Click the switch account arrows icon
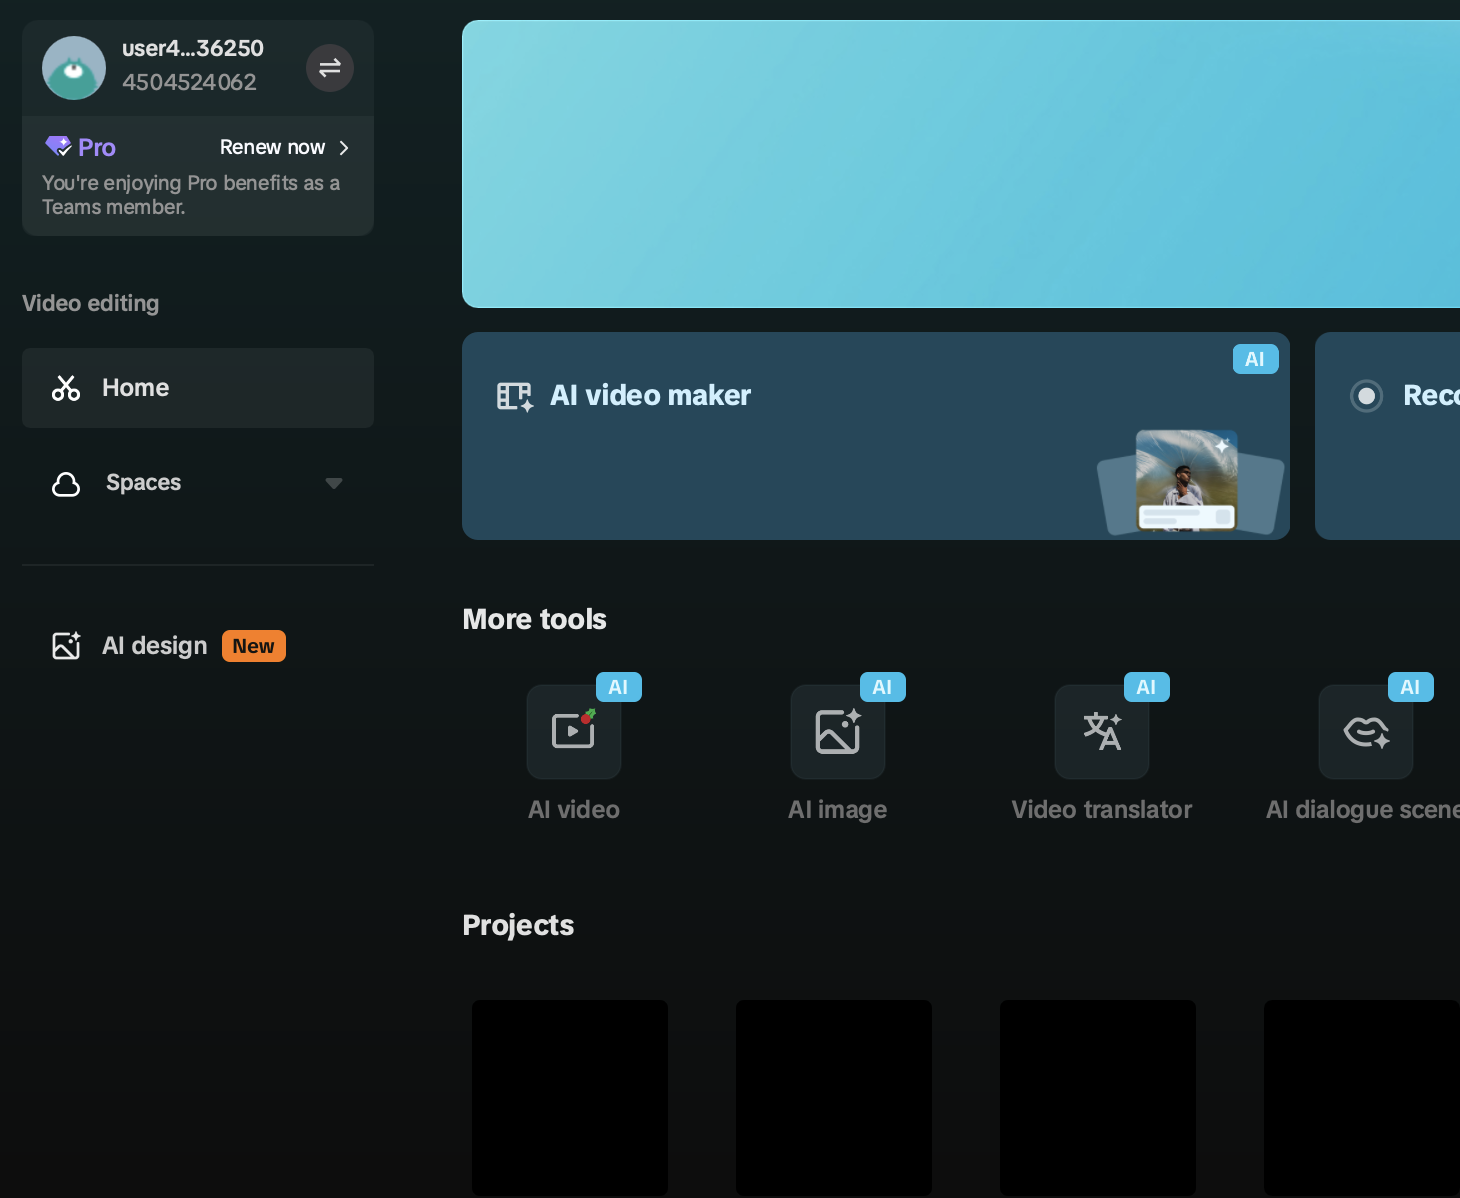1460x1198 pixels. (x=330, y=68)
